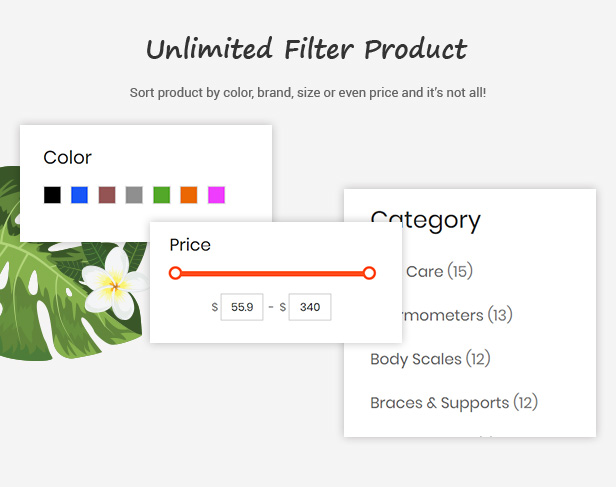Choose the green color swatch
Image resolution: width=616 pixels, height=487 pixels.
click(x=161, y=195)
